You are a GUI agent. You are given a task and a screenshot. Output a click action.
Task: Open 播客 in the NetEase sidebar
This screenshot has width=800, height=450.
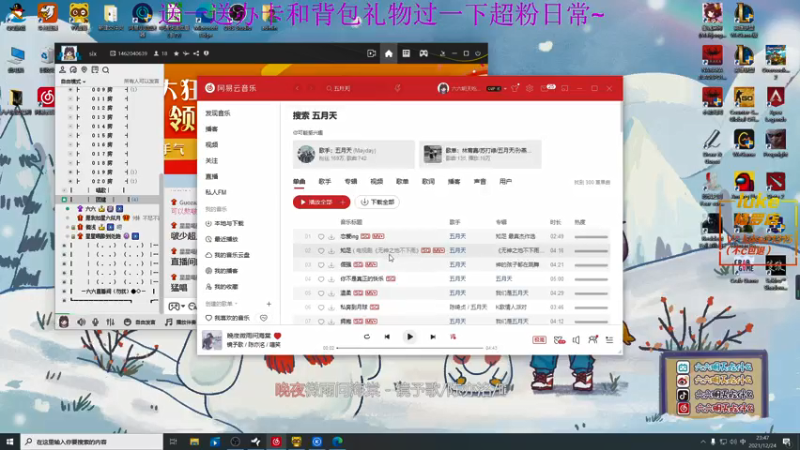point(211,129)
